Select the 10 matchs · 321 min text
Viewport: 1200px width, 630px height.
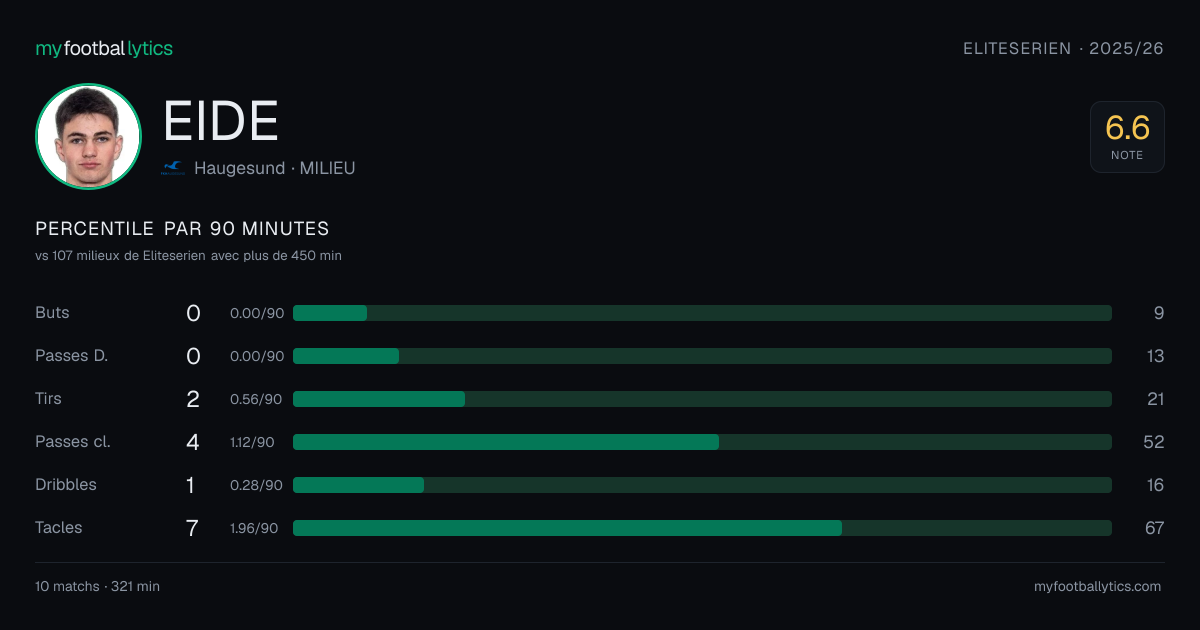click(x=97, y=587)
